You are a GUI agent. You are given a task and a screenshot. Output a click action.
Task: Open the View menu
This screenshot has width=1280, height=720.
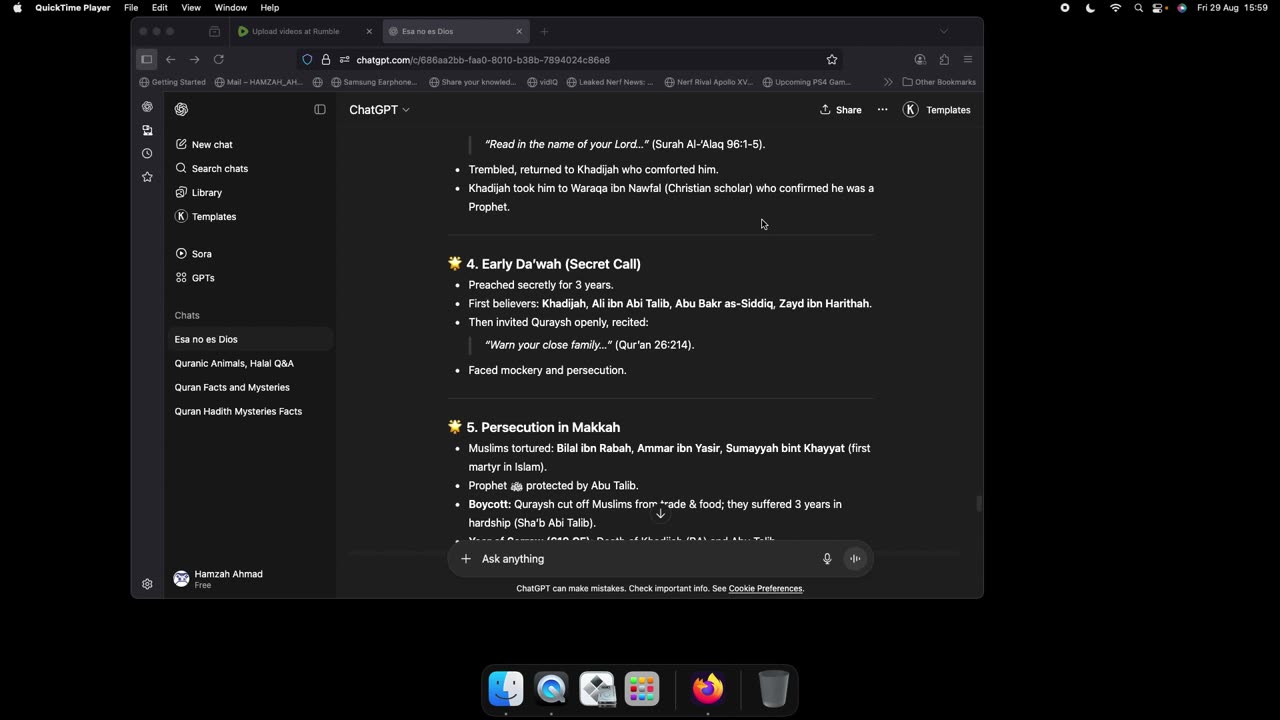[x=191, y=7]
